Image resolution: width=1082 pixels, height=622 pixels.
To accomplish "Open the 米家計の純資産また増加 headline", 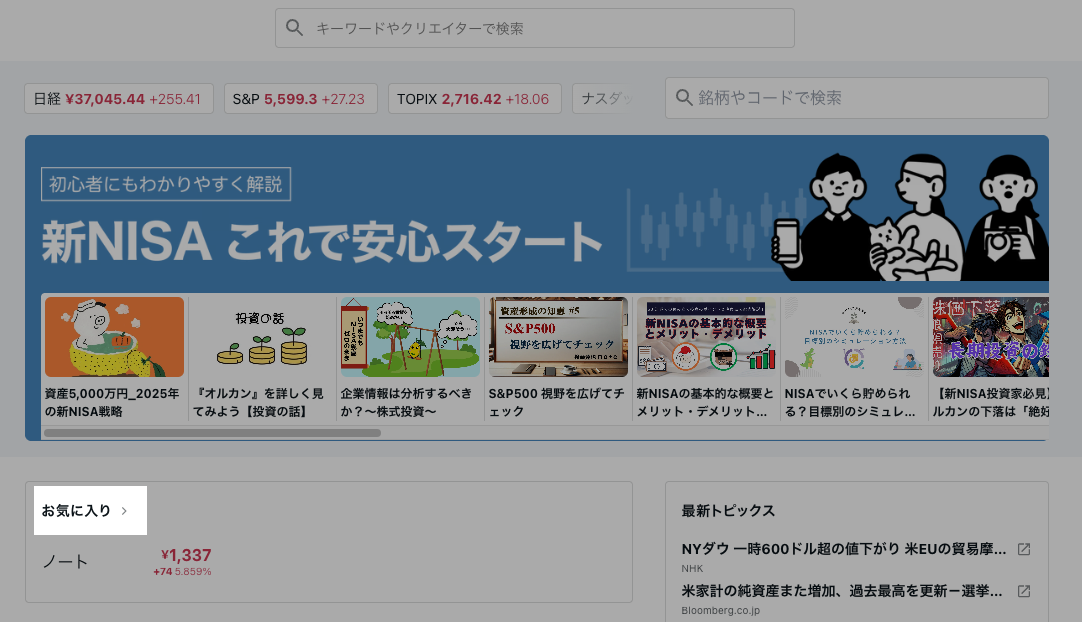I will (842, 591).
